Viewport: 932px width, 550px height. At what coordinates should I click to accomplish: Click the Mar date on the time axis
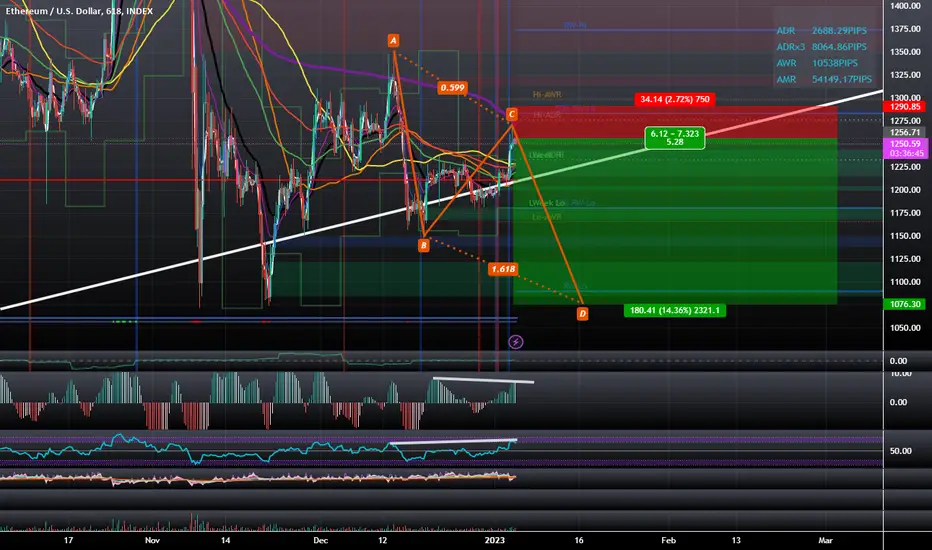pyautogui.click(x=825, y=540)
